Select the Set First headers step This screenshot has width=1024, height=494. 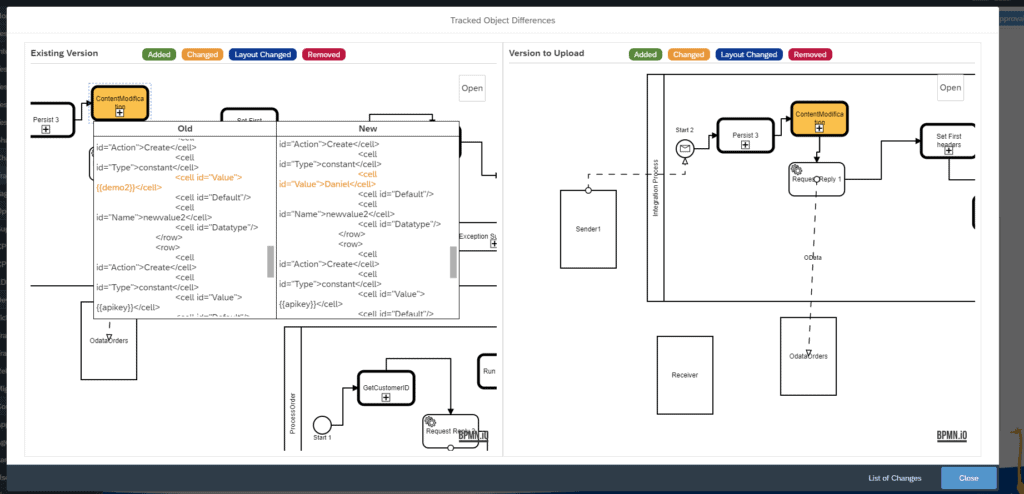(948, 140)
